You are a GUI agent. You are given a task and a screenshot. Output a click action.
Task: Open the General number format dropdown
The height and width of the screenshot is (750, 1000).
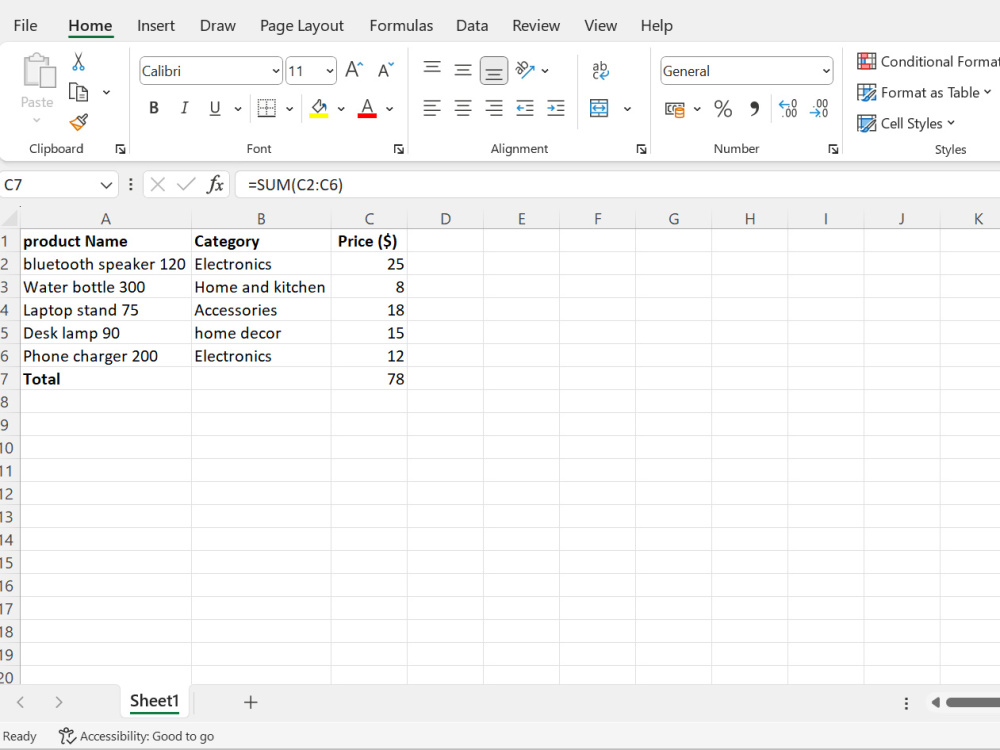(x=826, y=71)
